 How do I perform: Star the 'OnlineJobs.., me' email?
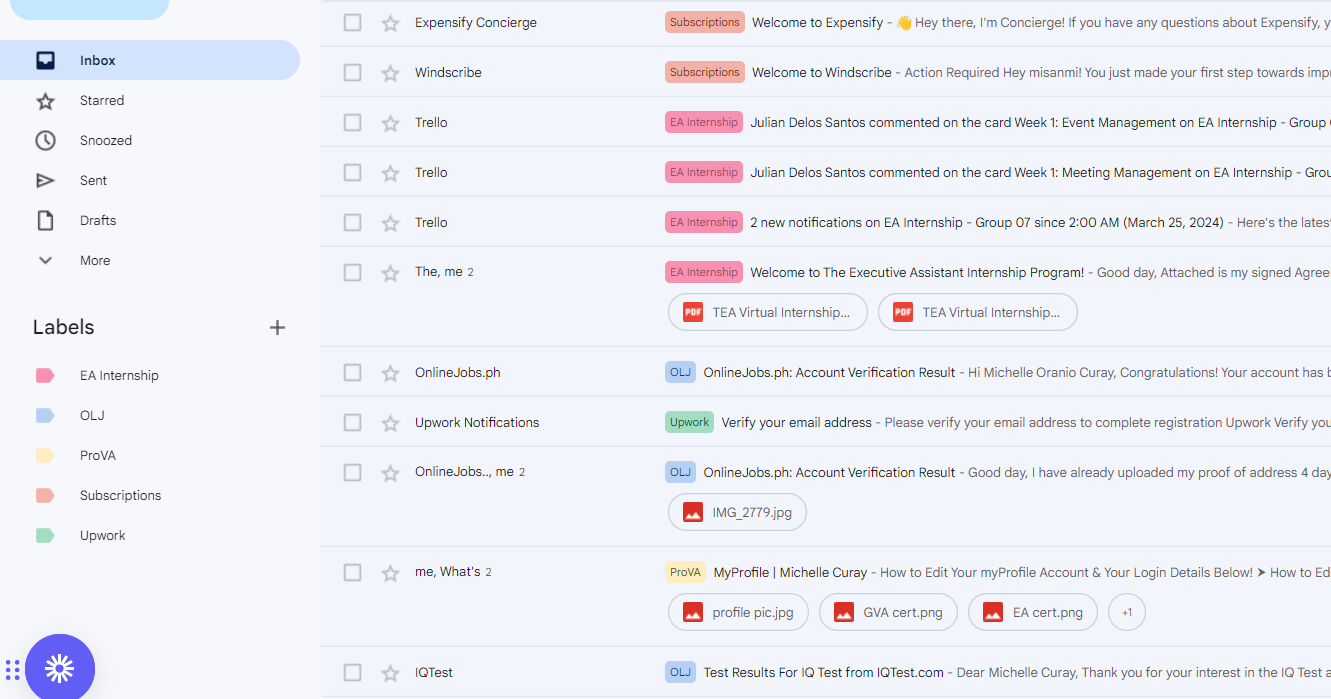(390, 472)
